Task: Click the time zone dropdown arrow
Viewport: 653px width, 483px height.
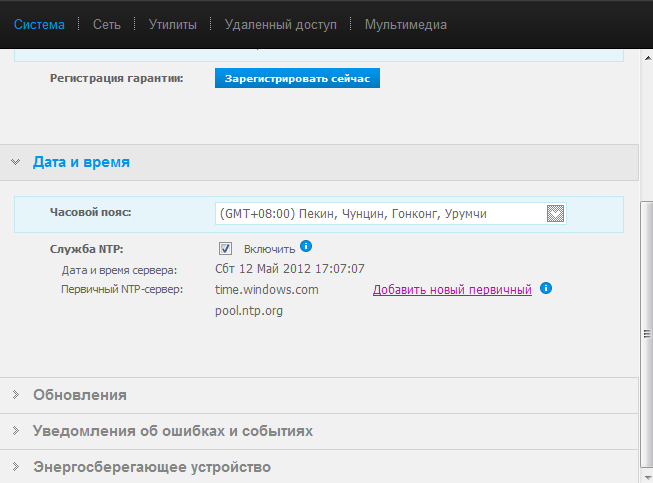Action: pyautogui.click(x=555, y=214)
